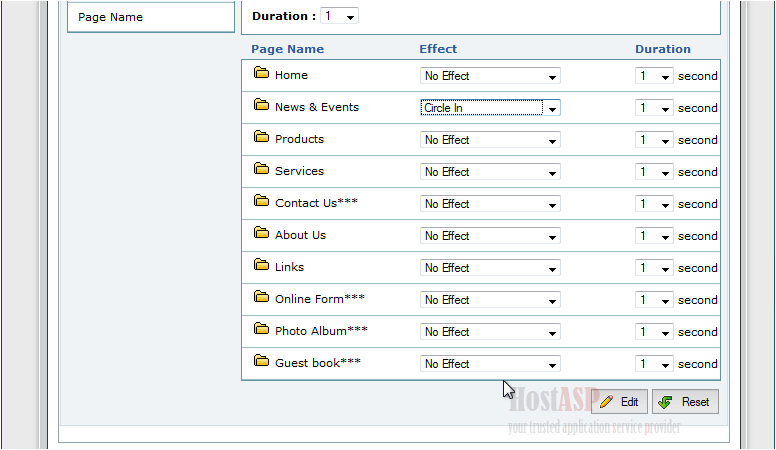Image resolution: width=776 pixels, height=450 pixels.
Task: Open the Duration dropdown for Services
Action: pos(654,172)
